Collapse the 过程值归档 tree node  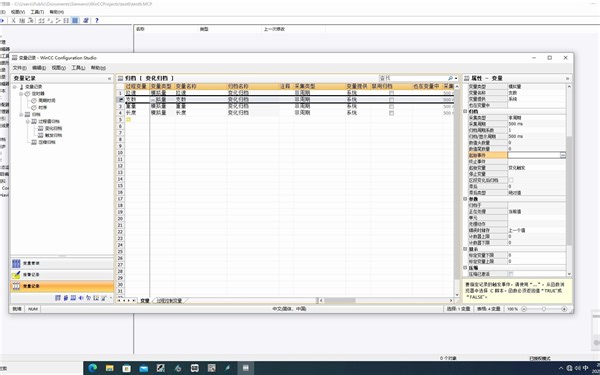click(x=28, y=121)
